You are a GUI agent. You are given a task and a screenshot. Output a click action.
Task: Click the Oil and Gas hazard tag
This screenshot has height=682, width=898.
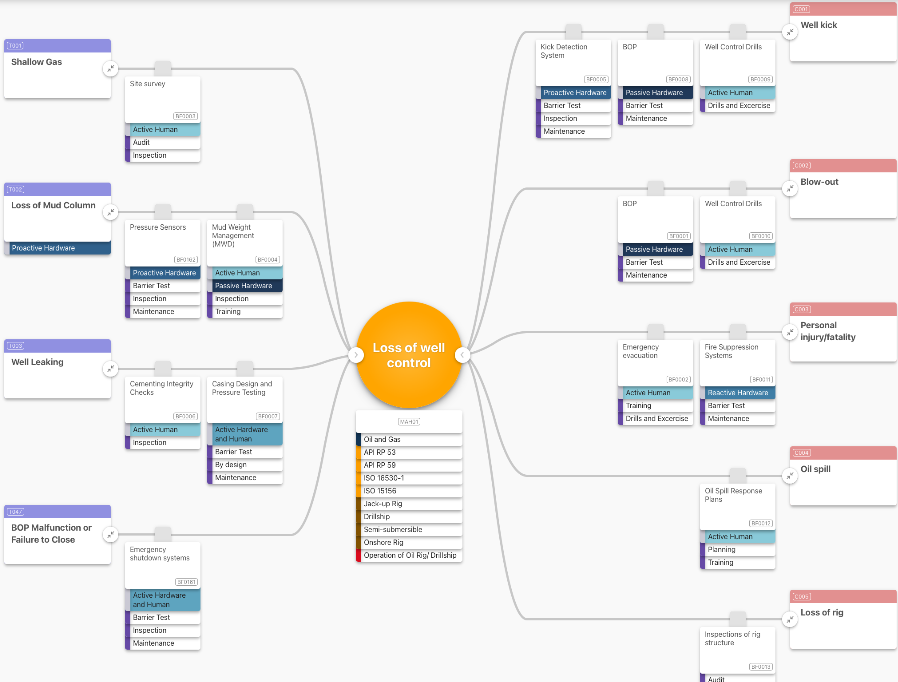click(x=409, y=440)
